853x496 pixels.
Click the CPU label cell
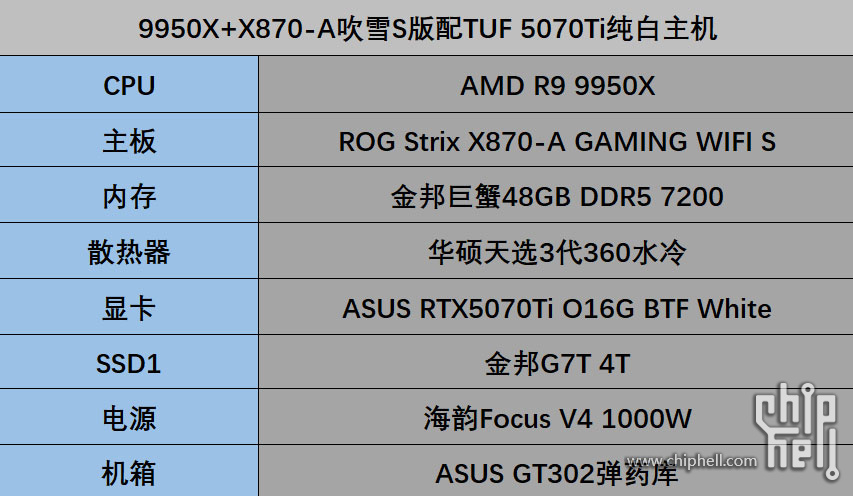(x=129, y=84)
